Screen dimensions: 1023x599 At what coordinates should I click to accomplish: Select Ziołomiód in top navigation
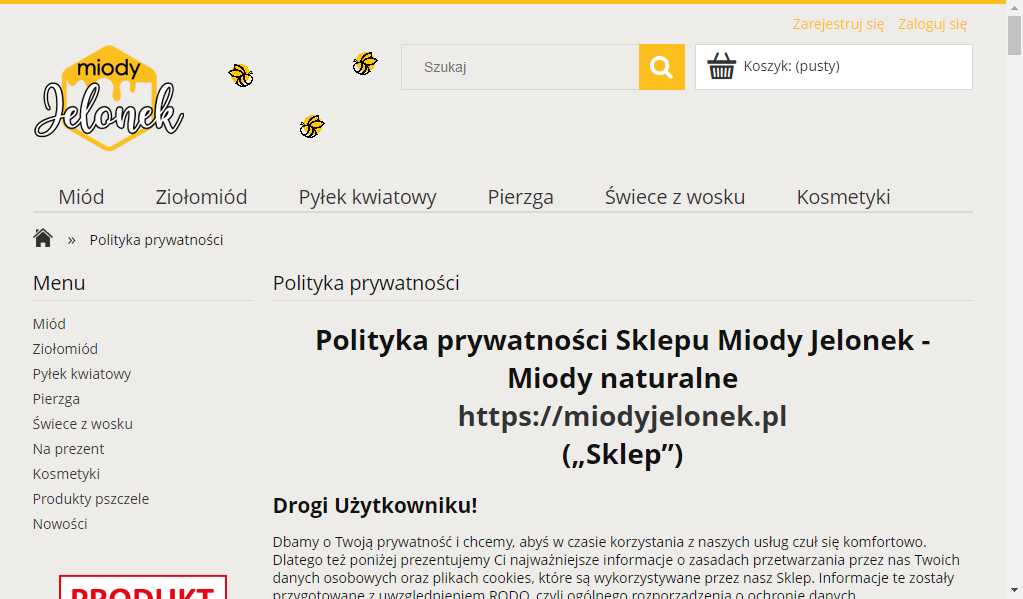202,196
